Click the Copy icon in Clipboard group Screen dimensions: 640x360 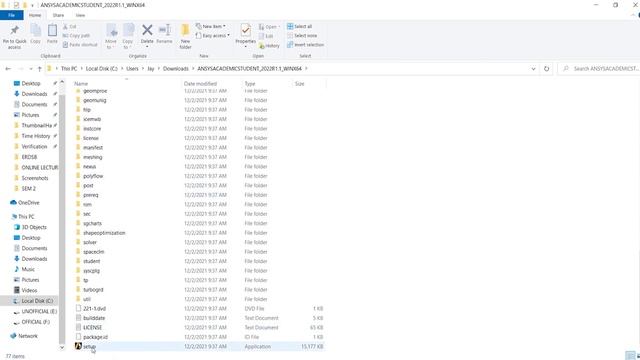[x=36, y=31]
